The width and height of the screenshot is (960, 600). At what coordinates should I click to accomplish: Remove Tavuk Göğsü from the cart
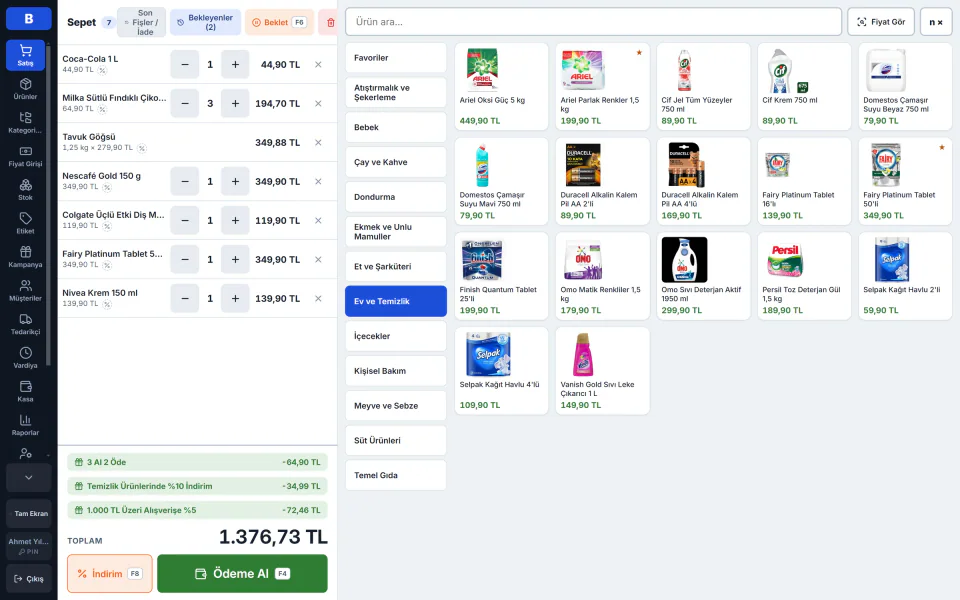(x=318, y=143)
